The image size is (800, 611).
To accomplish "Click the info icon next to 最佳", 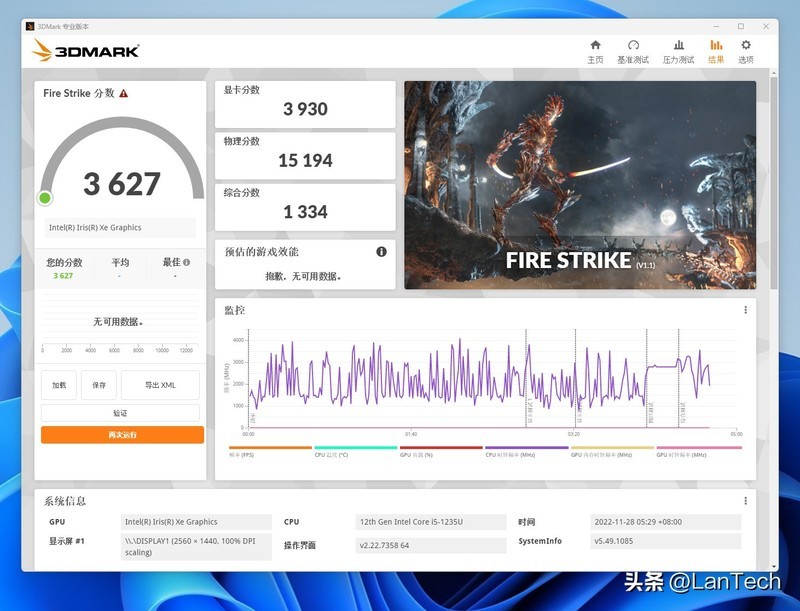I will click(x=186, y=262).
